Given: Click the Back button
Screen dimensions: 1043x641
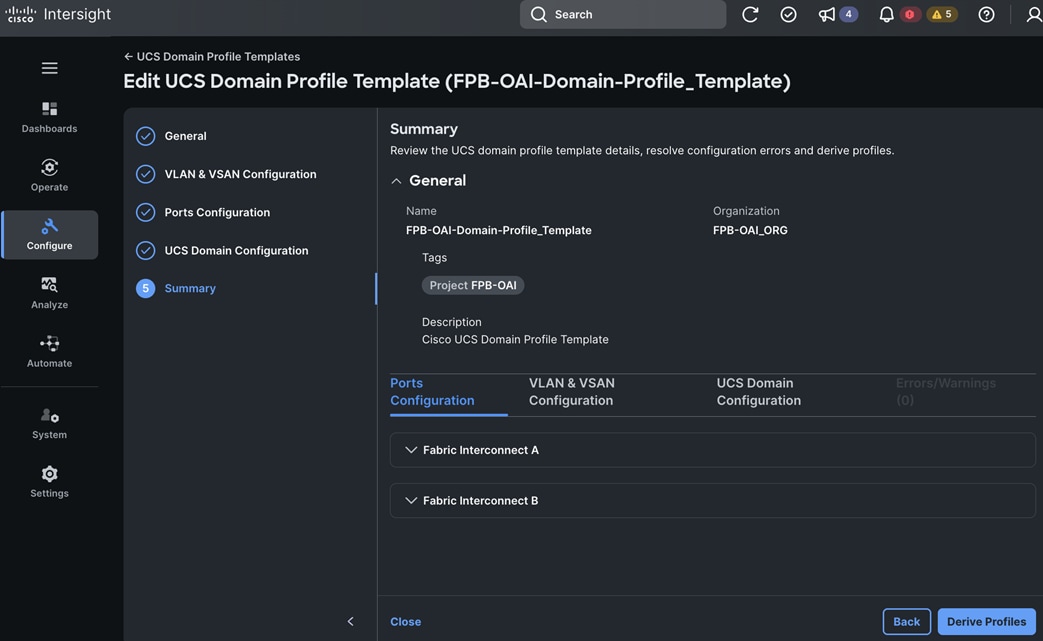Looking at the screenshot, I should click(x=907, y=622).
